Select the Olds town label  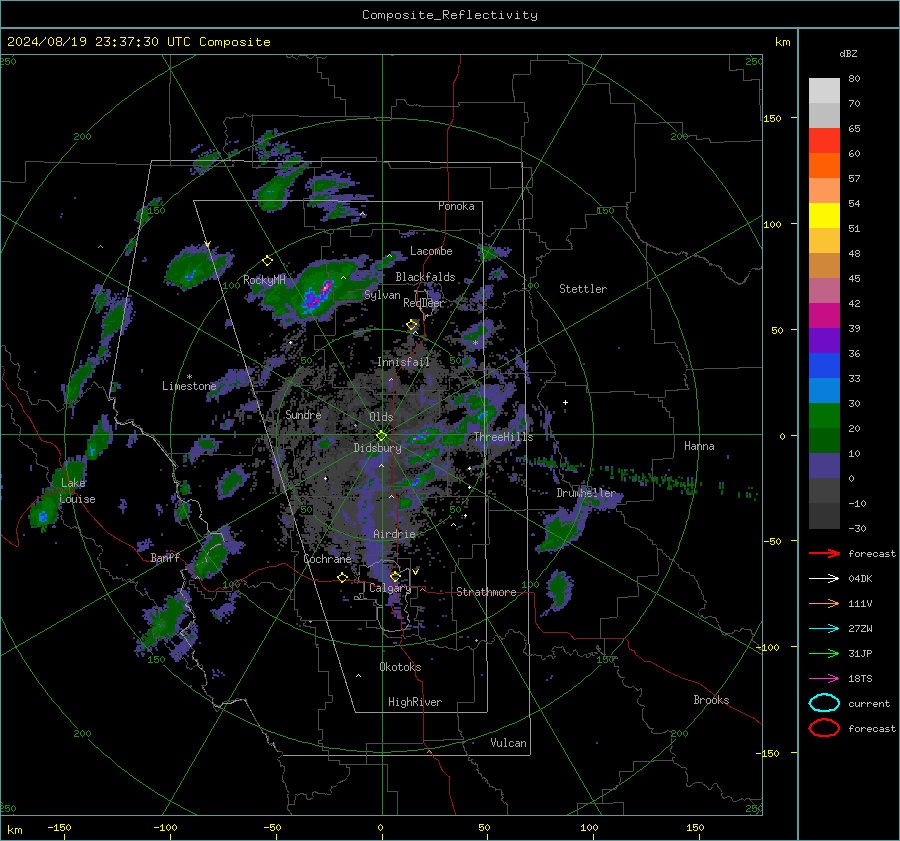381,417
